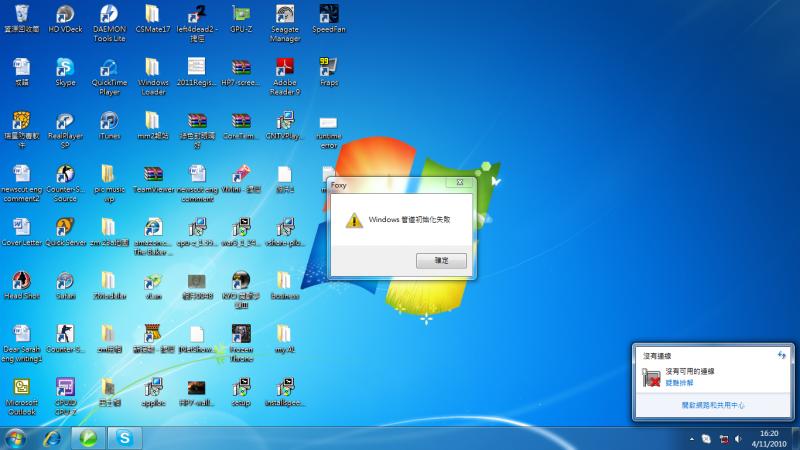
Task: Launch Adobe Reader 9 shortcut
Action: tap(285, 77)
